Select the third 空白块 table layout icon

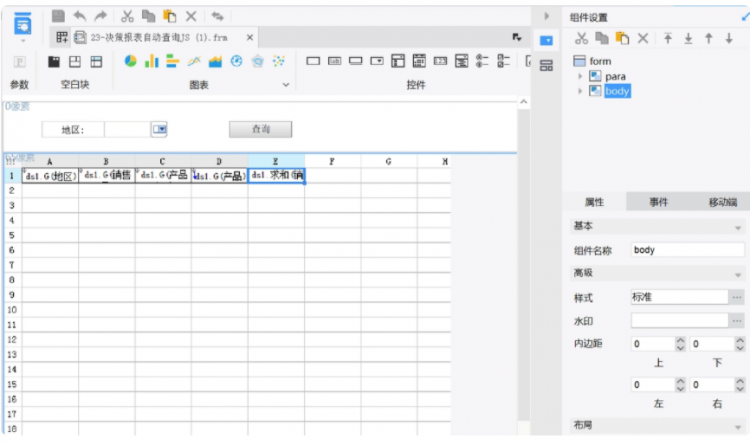97,61
